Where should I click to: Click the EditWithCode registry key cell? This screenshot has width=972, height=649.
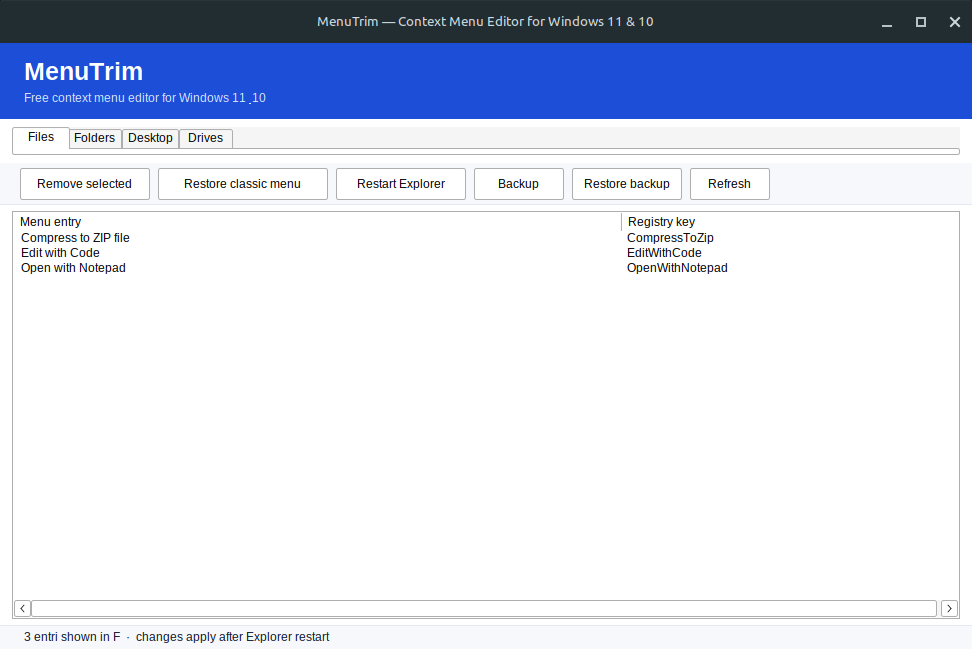[x=664, y=253]
